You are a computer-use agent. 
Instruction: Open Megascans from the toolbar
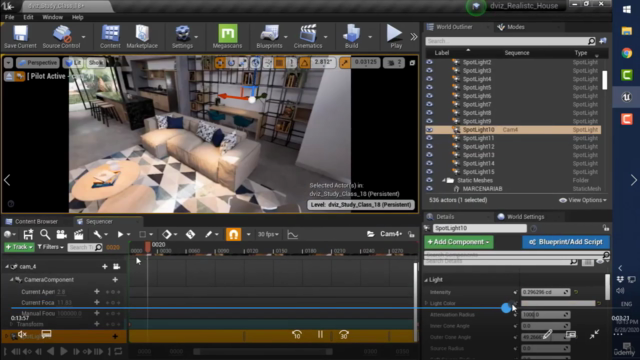pyautogui.click(x=227, y=36)
